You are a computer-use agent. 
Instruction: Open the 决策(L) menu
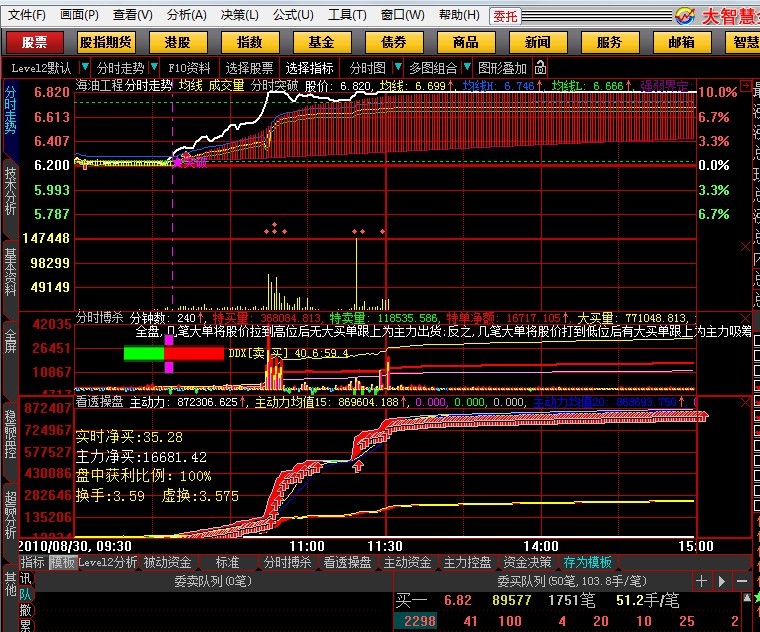tap(239, 15)
